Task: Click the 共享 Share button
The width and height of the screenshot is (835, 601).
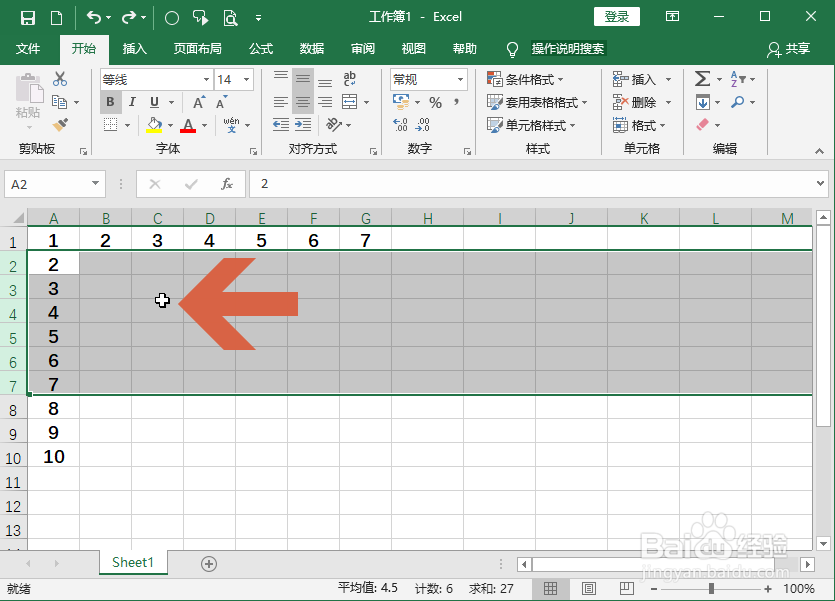Action: (x=789, y=49)
